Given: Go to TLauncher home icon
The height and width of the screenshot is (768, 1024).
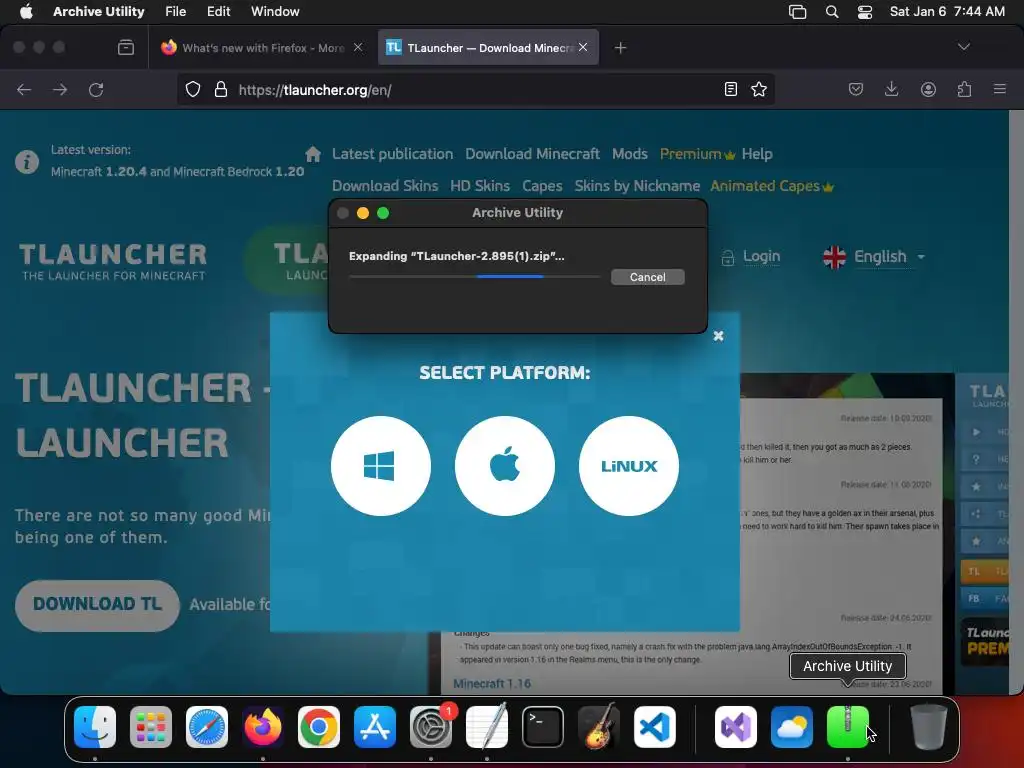Looking at the screenshot, I should pos(313,154).
